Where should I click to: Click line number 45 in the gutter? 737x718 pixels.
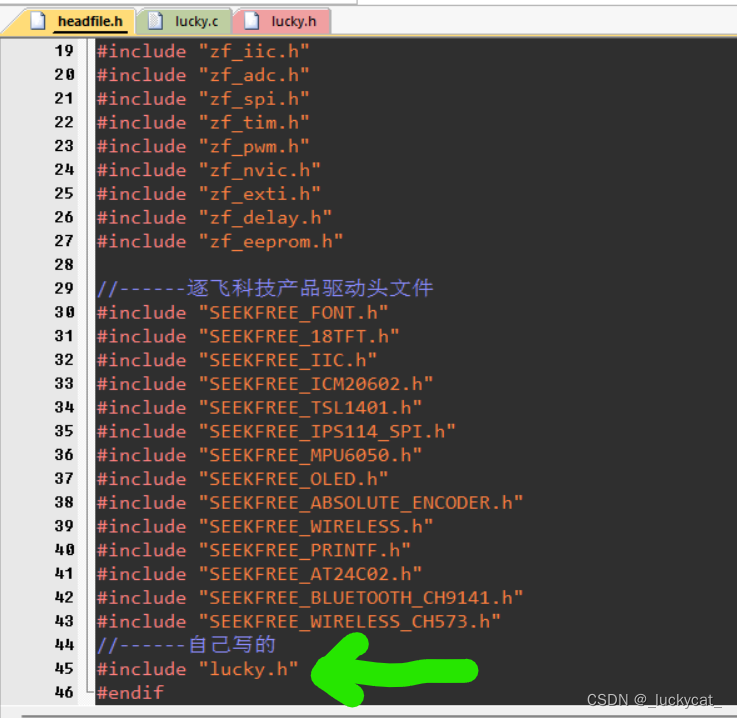[64, 668]
